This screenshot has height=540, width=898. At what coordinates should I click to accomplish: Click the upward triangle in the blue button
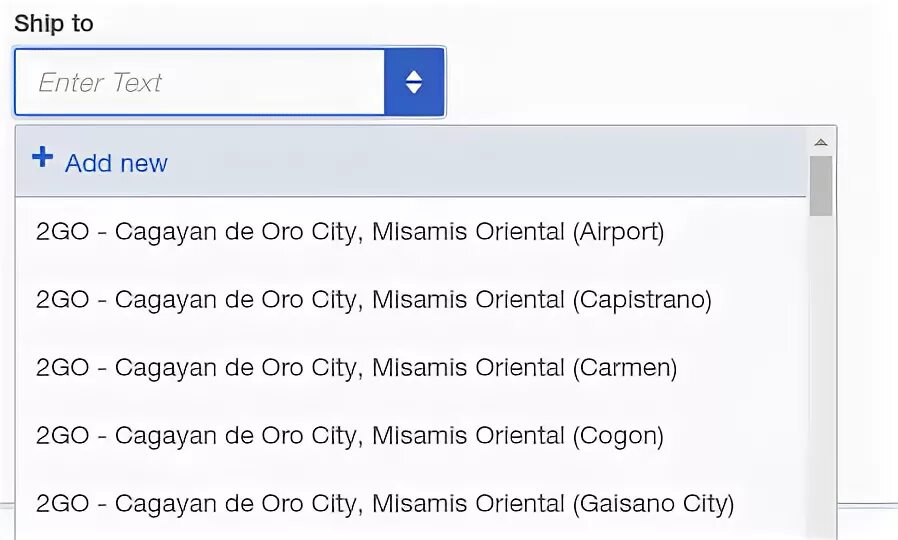pyautogui.click(x=413, y=76)
